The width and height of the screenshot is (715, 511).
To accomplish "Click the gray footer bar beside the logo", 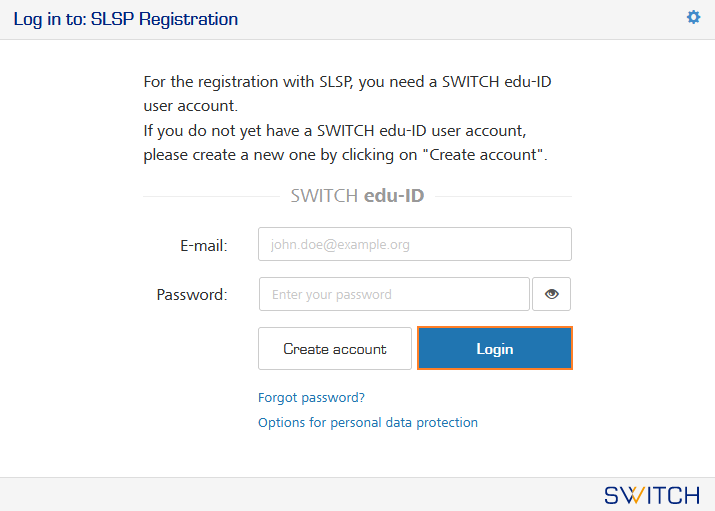I will pos(301,495).
